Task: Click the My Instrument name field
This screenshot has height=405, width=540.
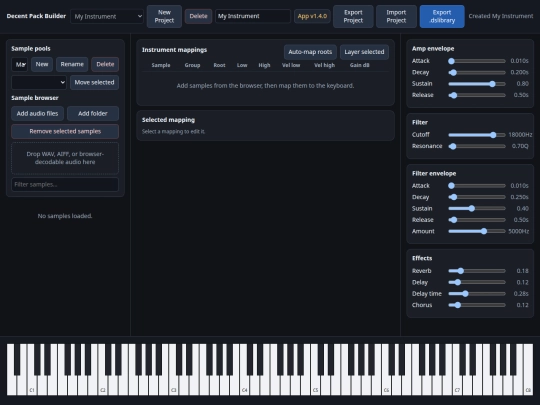Action: click(x=253, y=16)
